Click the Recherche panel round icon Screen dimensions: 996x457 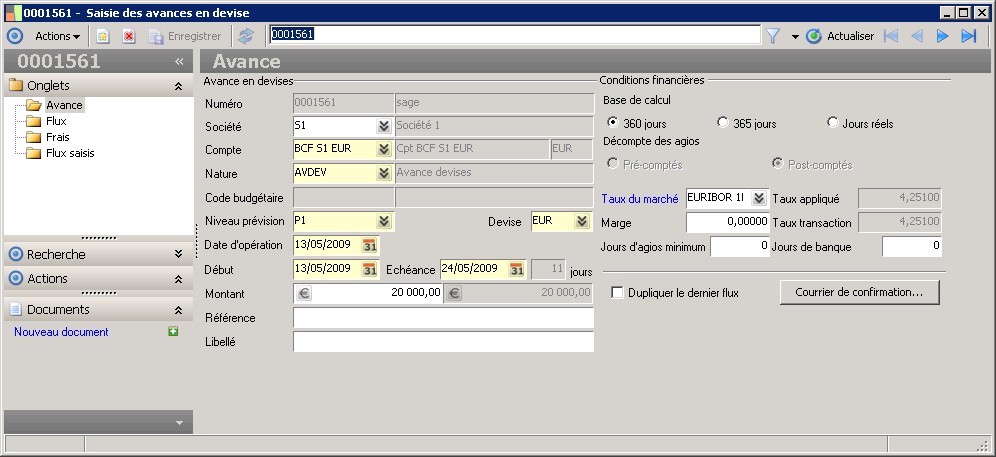pos(16,254)
